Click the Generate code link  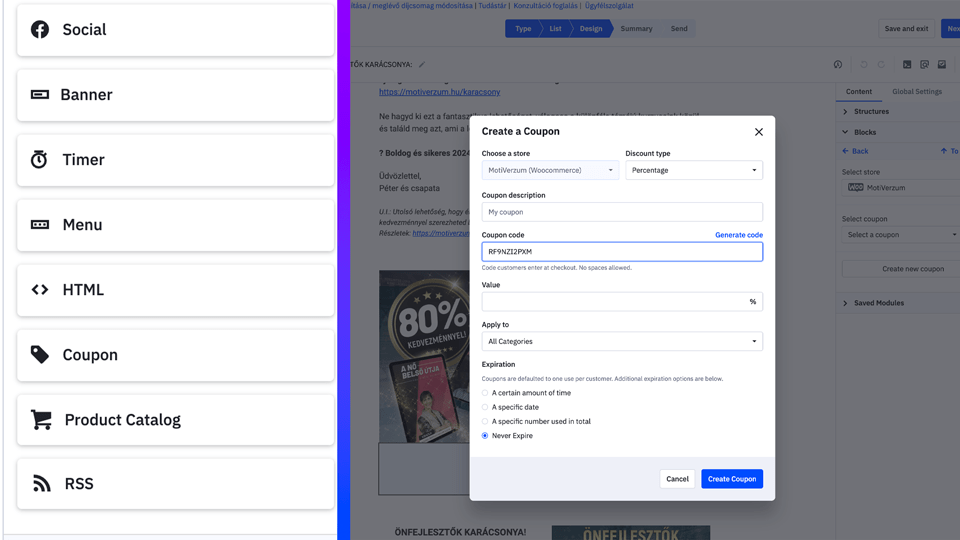click(x=738, y=235)
